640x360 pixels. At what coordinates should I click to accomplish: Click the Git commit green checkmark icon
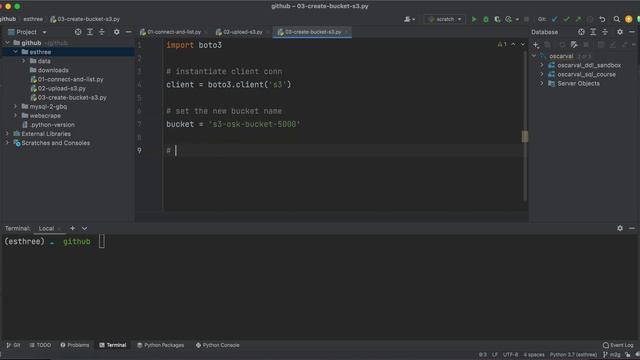pyautogui.click(x=566, y=19)
